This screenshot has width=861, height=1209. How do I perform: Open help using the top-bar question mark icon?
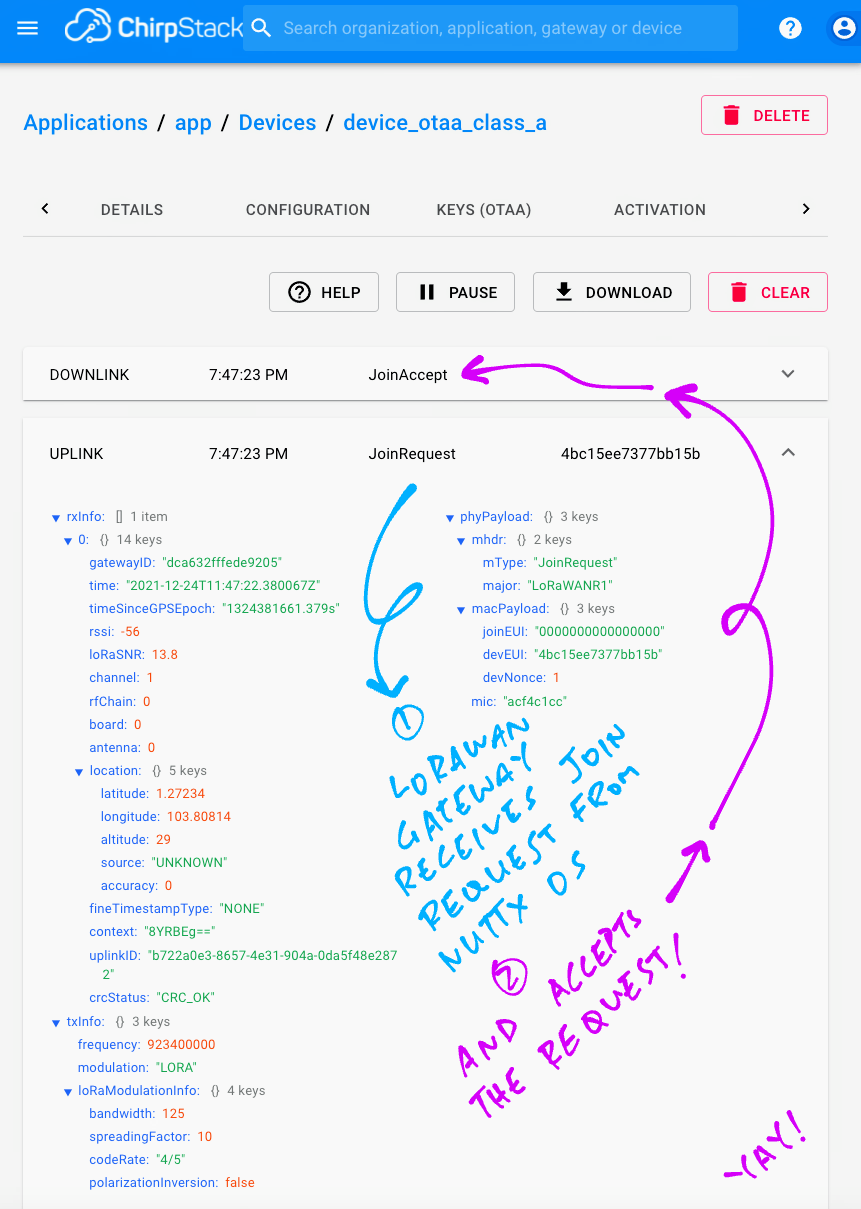tap(790, 27)
